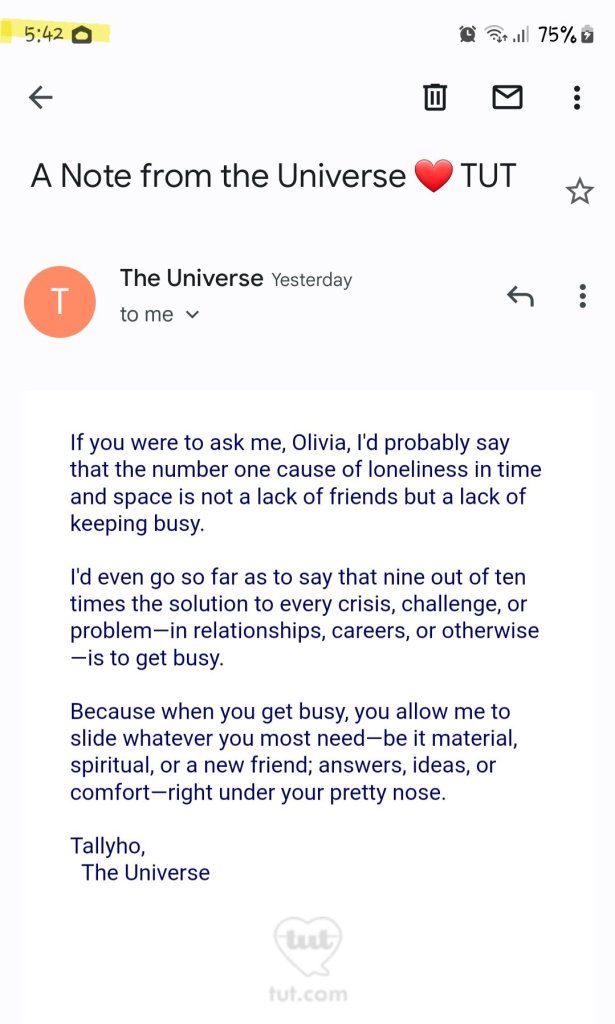
Task: Tap the subject line 'A Note from the Universe'
Action: pyautogui.click(x=218, y=177)
